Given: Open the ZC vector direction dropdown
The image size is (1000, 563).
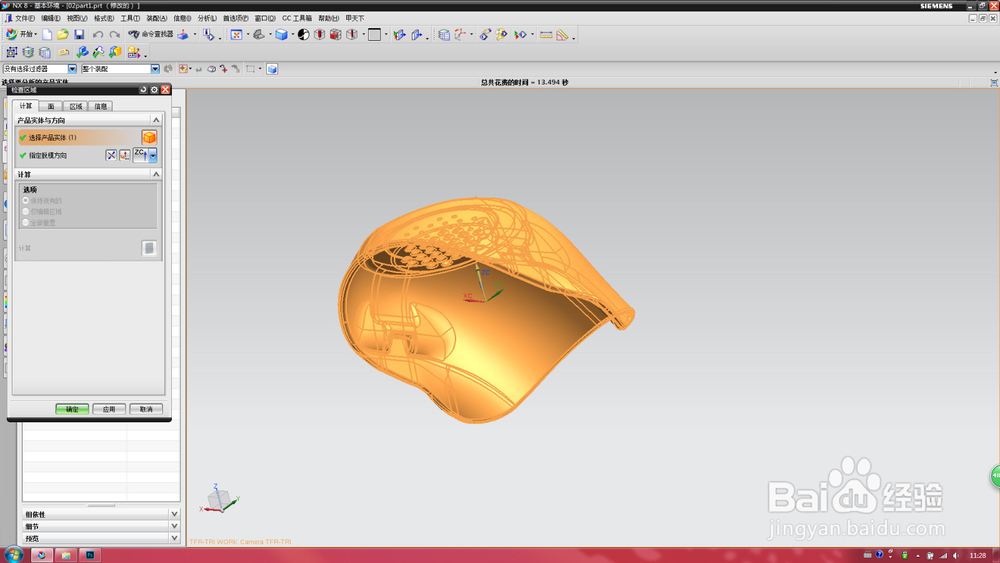Looking at the screenshot, I should [x=153, y=155].
